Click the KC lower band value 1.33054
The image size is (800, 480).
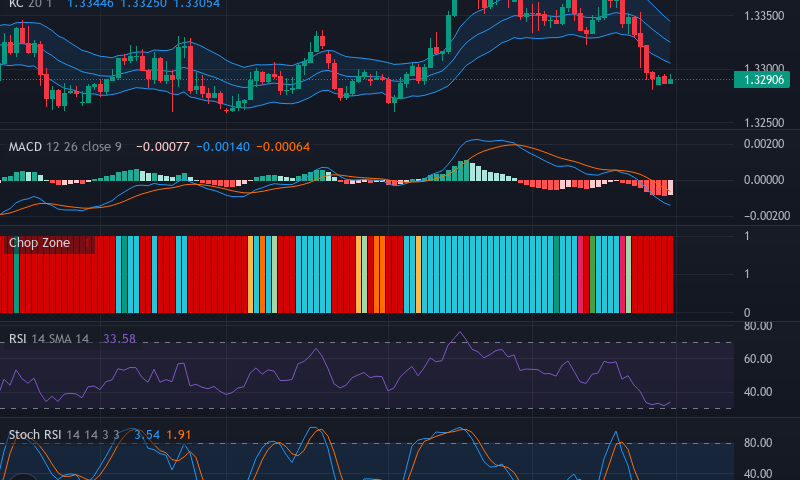197,4
